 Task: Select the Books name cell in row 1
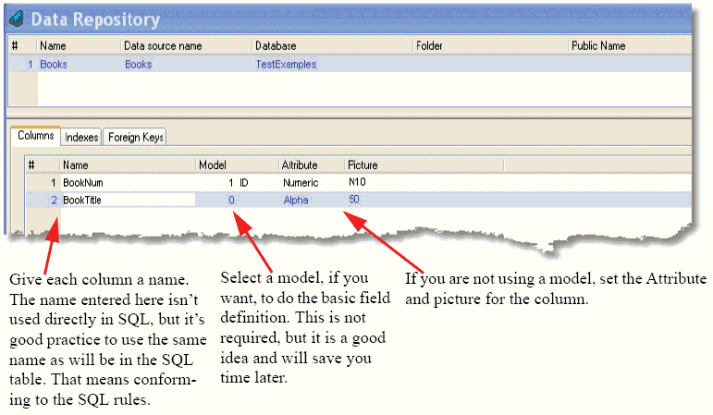(53, 64)
